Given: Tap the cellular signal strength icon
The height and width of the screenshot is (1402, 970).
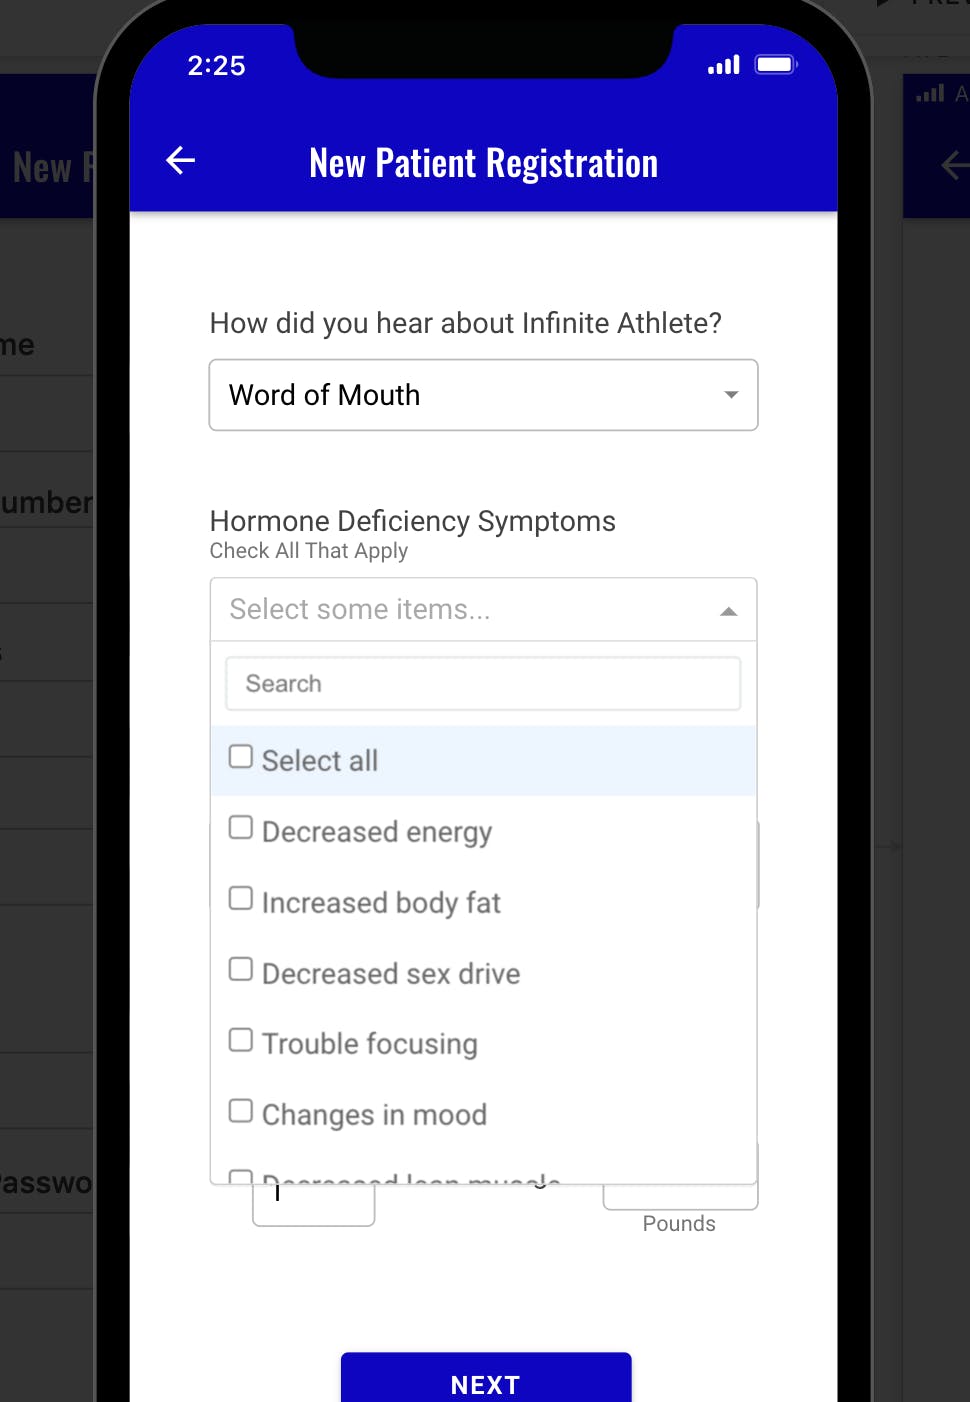Looking at the screenshot, I should click(x=723, y=66).
